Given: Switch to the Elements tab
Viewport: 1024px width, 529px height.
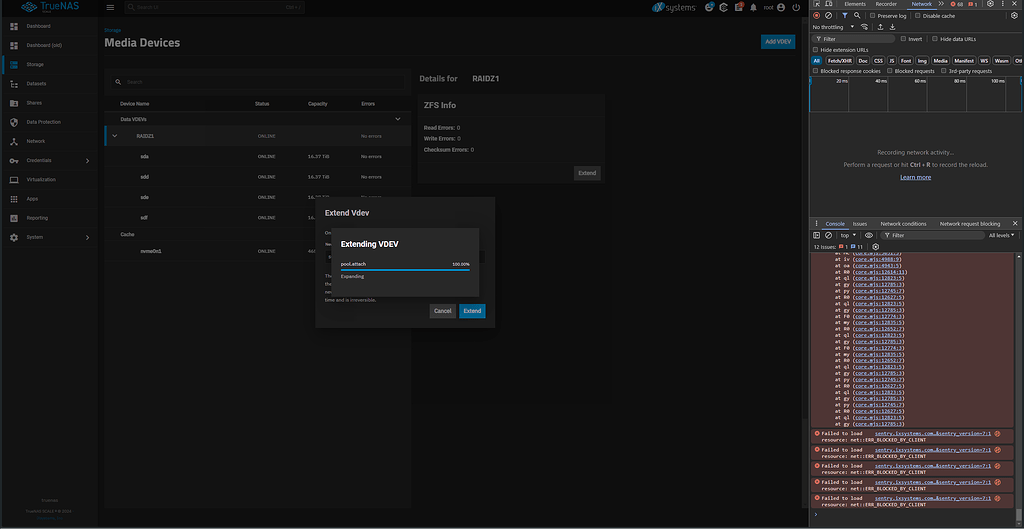Looking at the screenshot, I should (855, 4).
